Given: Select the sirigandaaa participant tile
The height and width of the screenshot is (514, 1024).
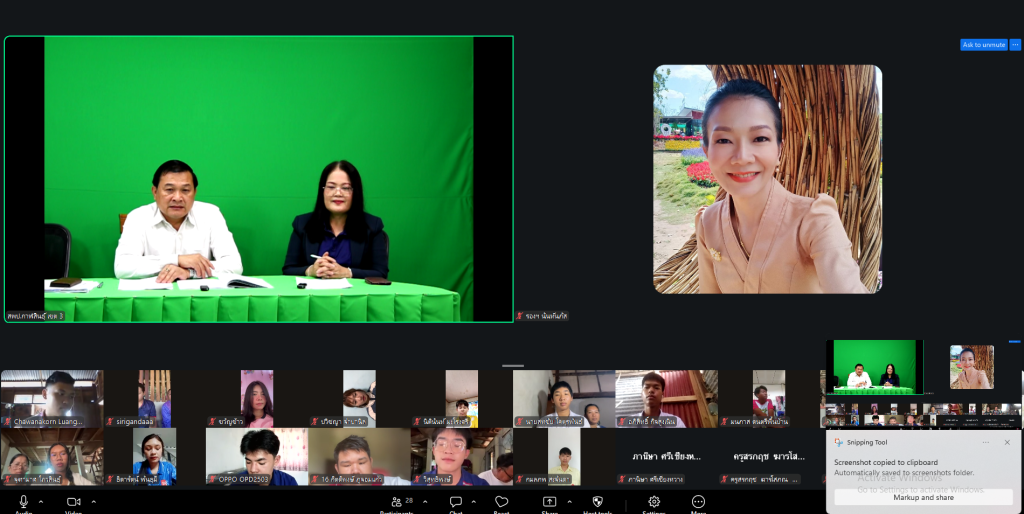Looking at the screenshot, I should [154, 399].
